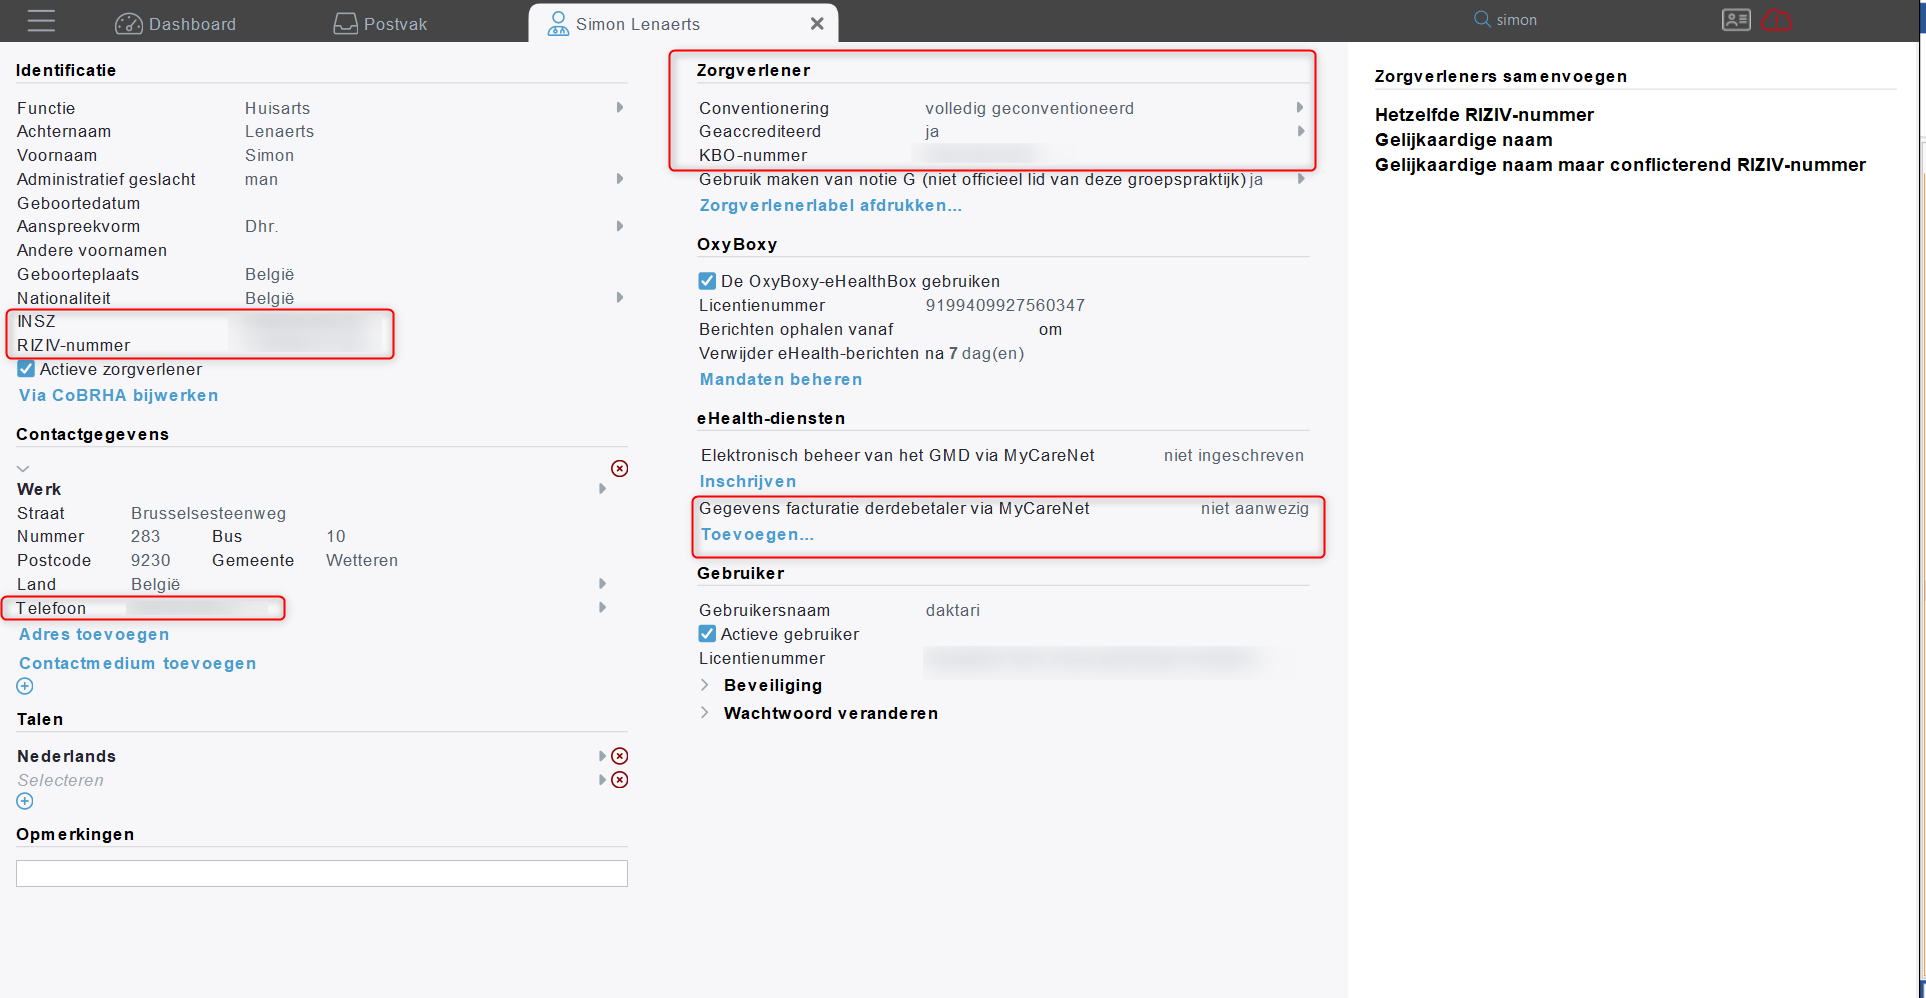Click the search magnifier icon
Viewport: 1926px width, 998px height.
point(1482,19)
